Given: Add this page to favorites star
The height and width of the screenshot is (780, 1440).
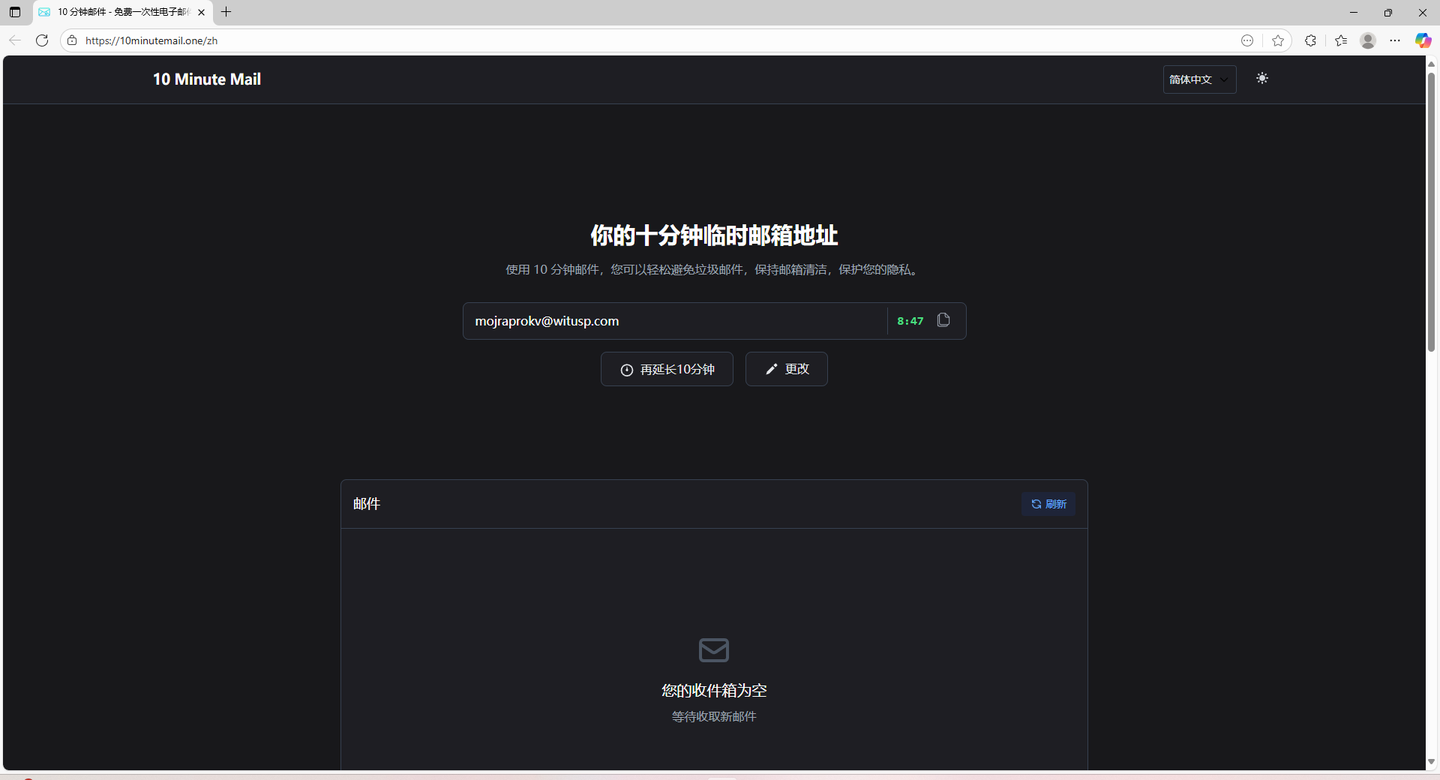Looking at the screenshot, I should coord(1278,40).
